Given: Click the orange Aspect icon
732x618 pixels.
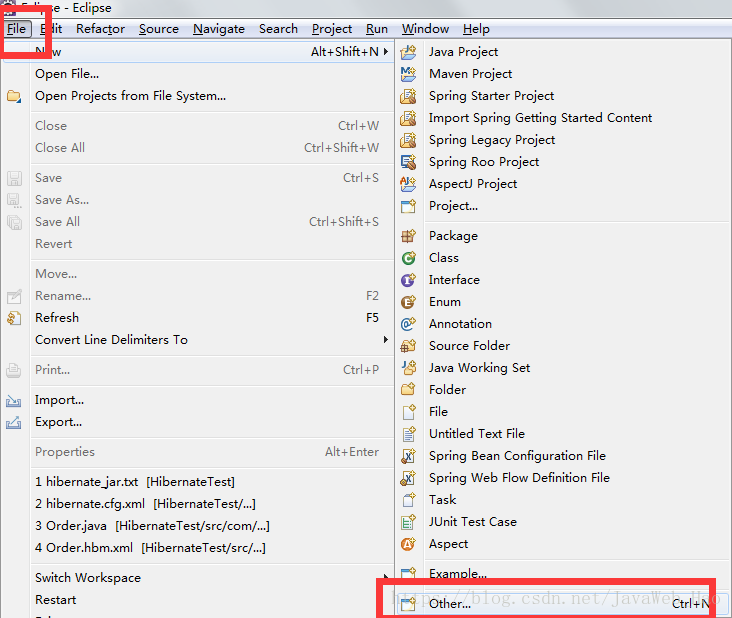Looking at the screenshot, I should [408, 543].
